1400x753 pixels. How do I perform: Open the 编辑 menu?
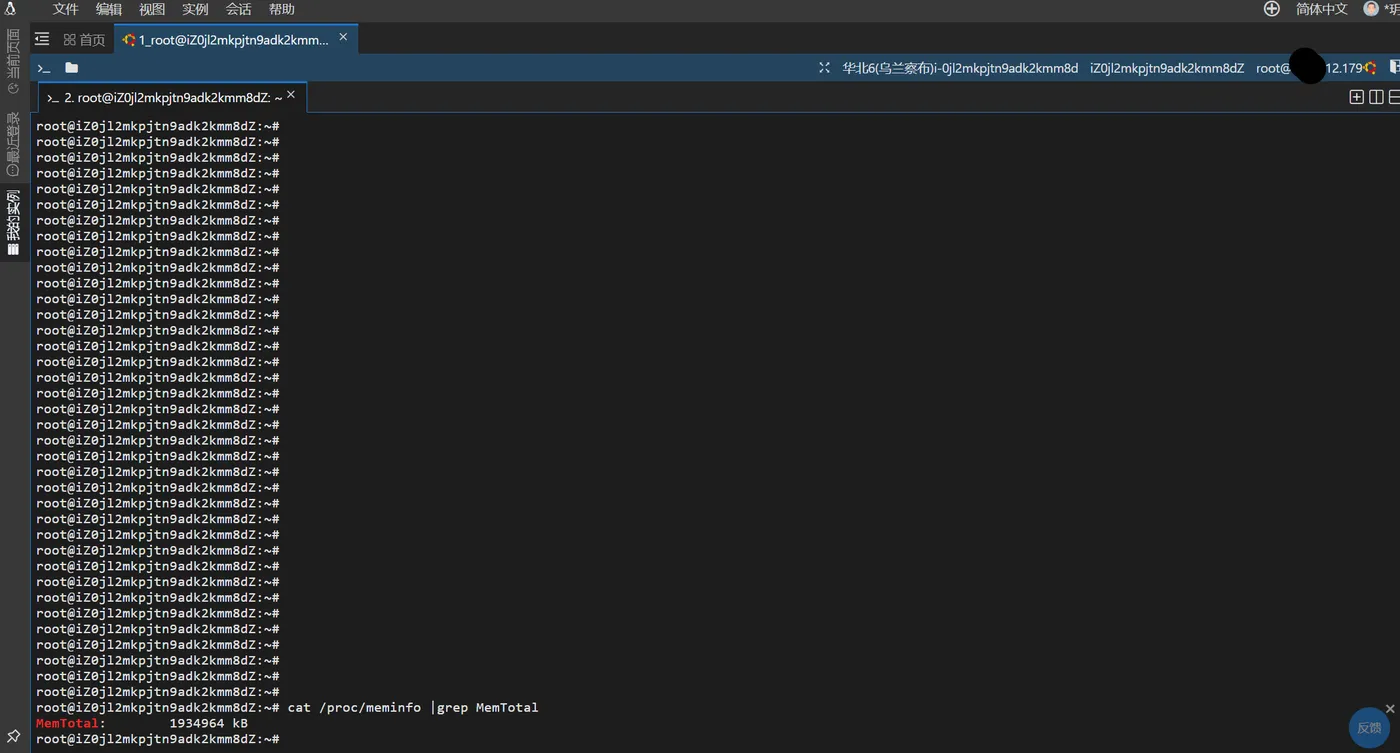coord(108,9)
